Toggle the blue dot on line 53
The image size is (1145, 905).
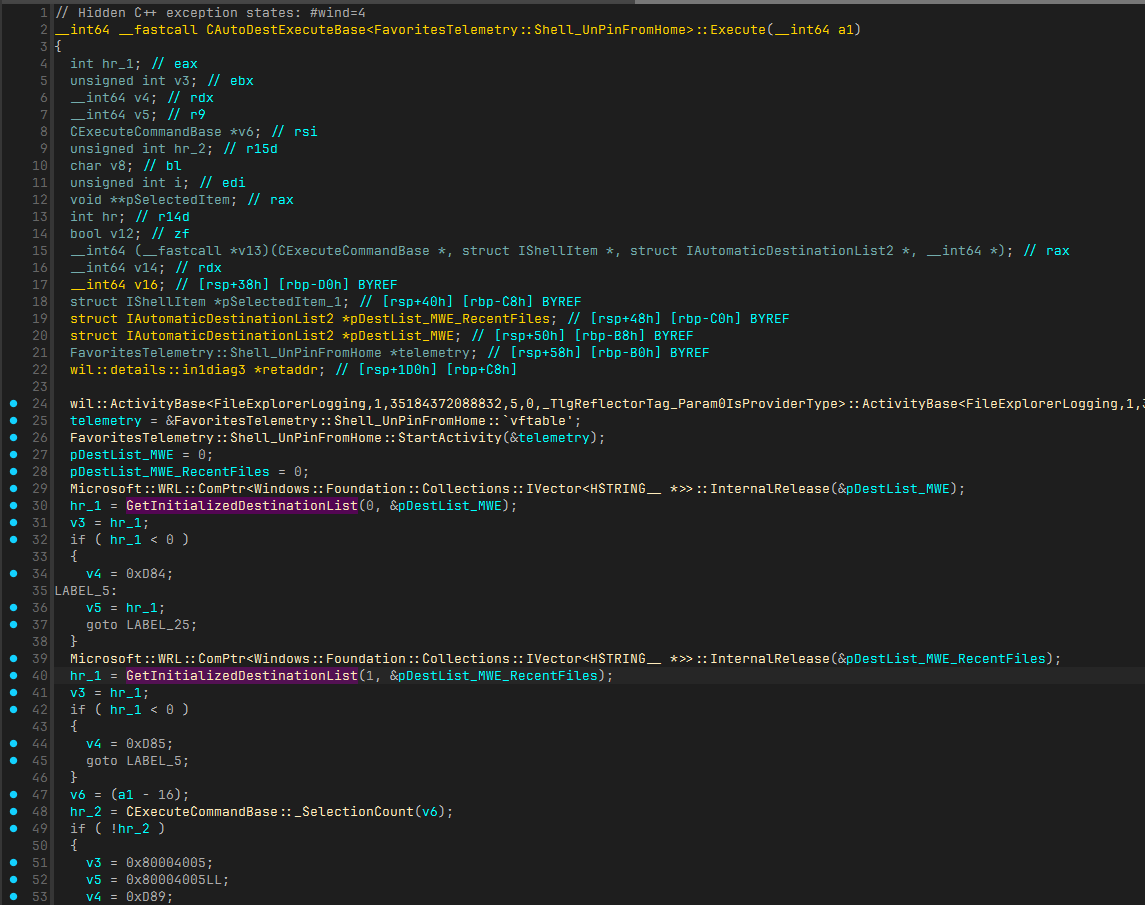(x=13, y=896)
